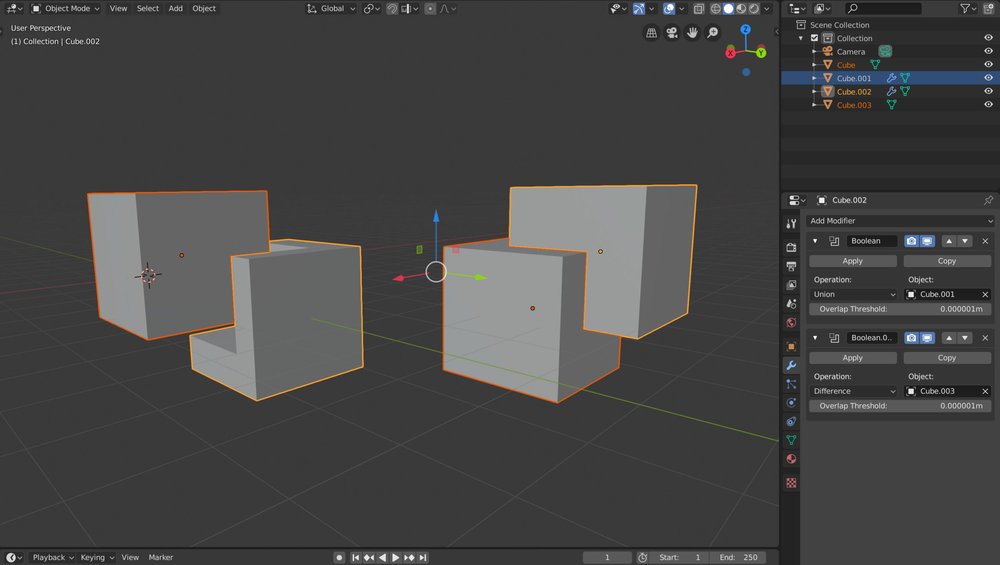The width and height of the screenshot is (1000, 565).
Task: Uncheck the Collection checkbox in outliner
Action: pyautogui.click(x=815, y=38)
